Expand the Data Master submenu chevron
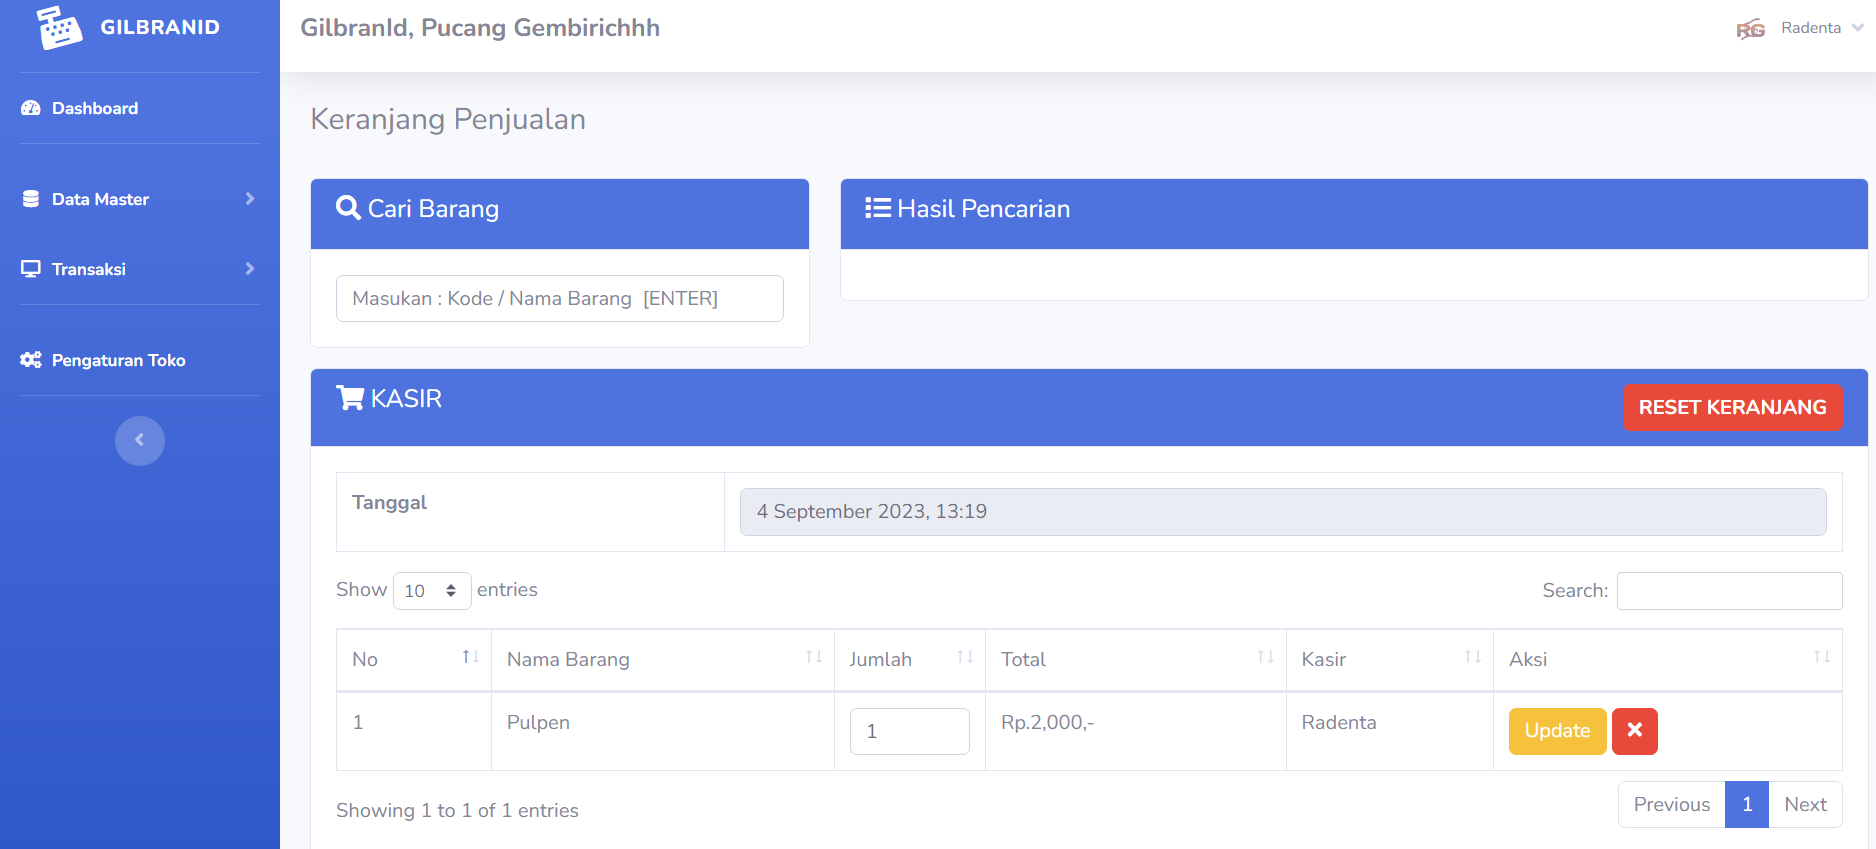Viewport: 1876px width, 849px height. (250, 199)
